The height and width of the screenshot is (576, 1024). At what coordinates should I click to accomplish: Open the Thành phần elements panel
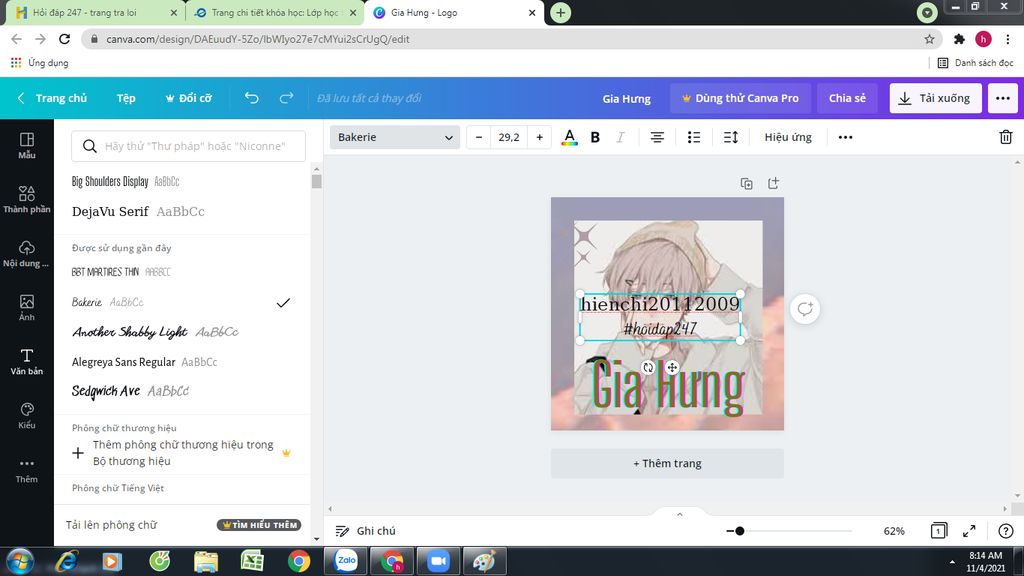27,199
